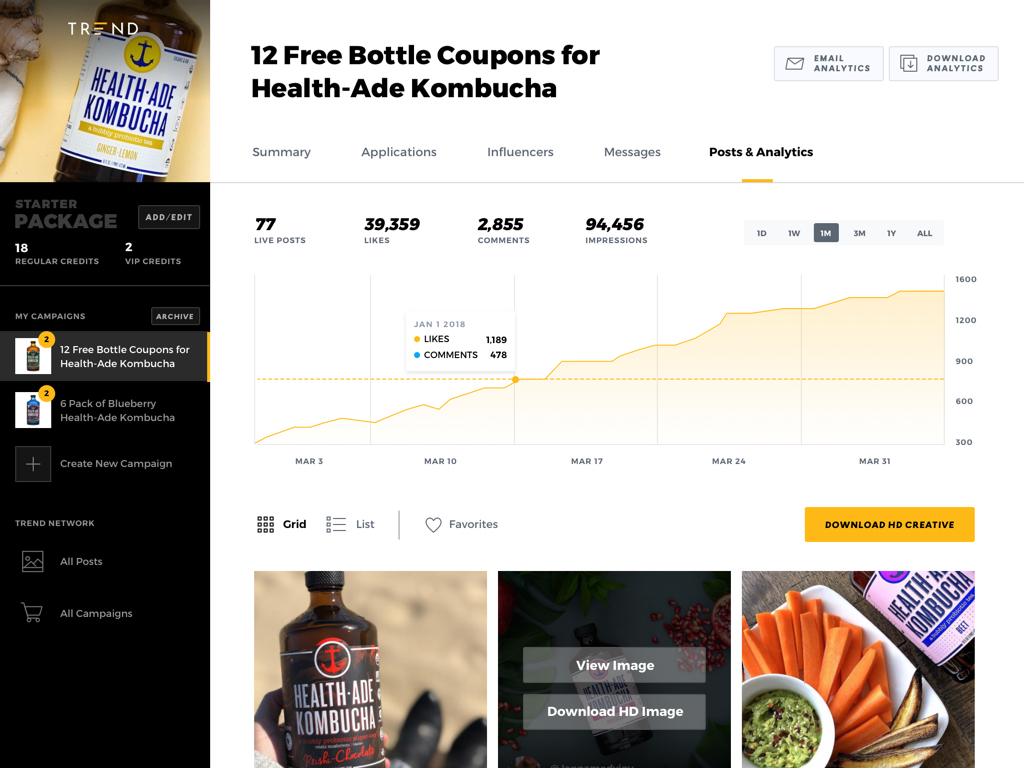Select the 1D time range
Viewport: 1024px width, 768px height.
pyautogui.click(x=761, y=233)
